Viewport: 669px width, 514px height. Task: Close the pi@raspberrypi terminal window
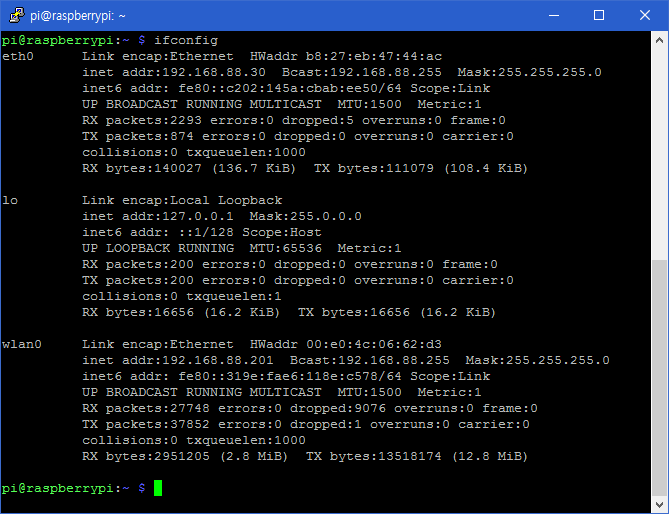(645, 15)
